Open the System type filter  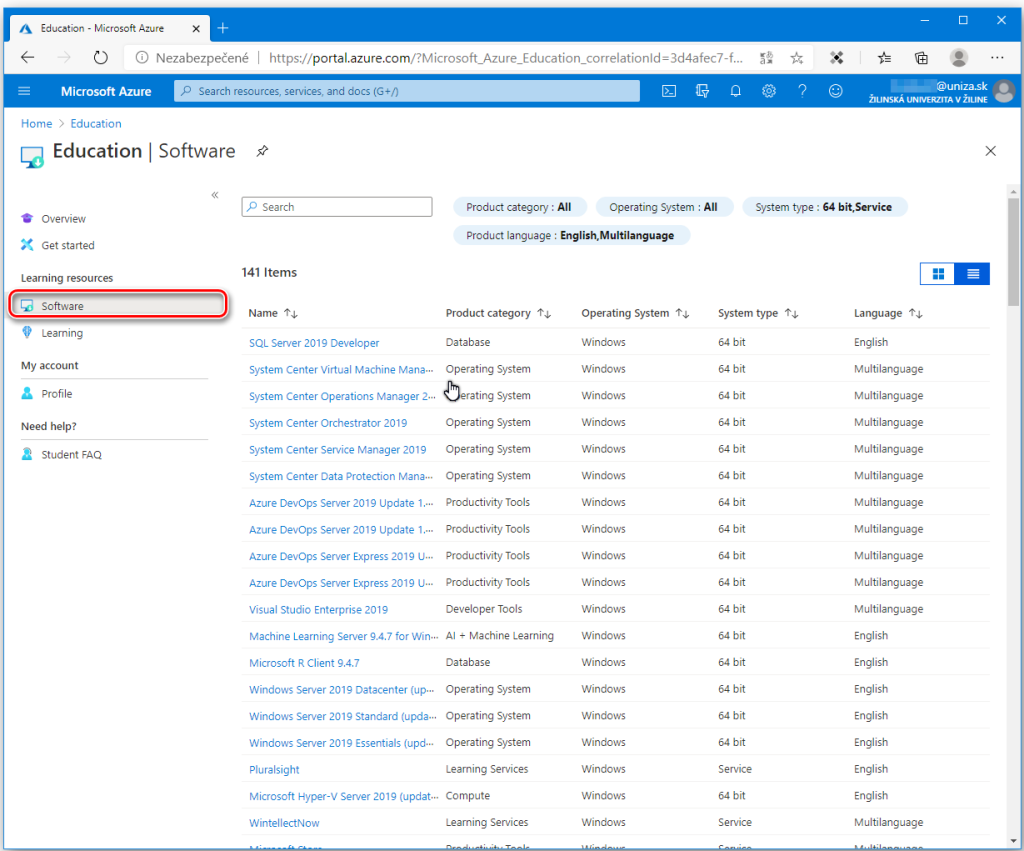click(824, 207)
